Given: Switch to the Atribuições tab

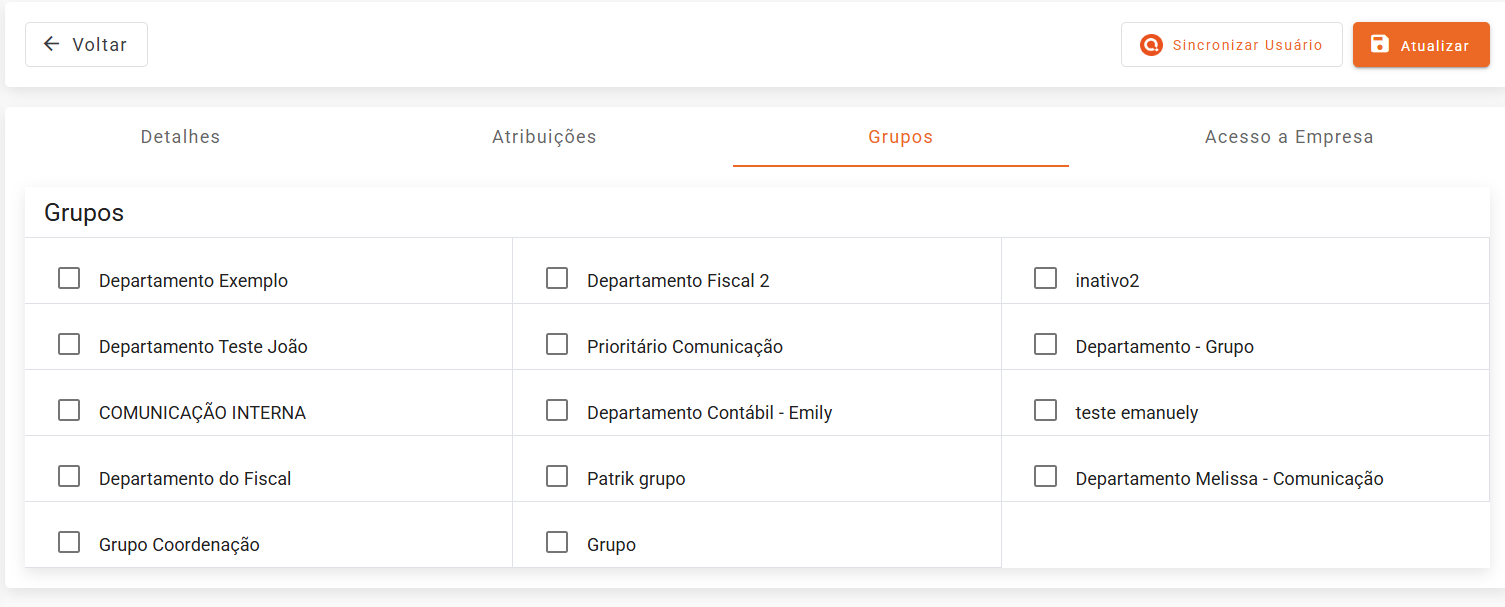Looking at the screenshot, I should click(544, 137).
